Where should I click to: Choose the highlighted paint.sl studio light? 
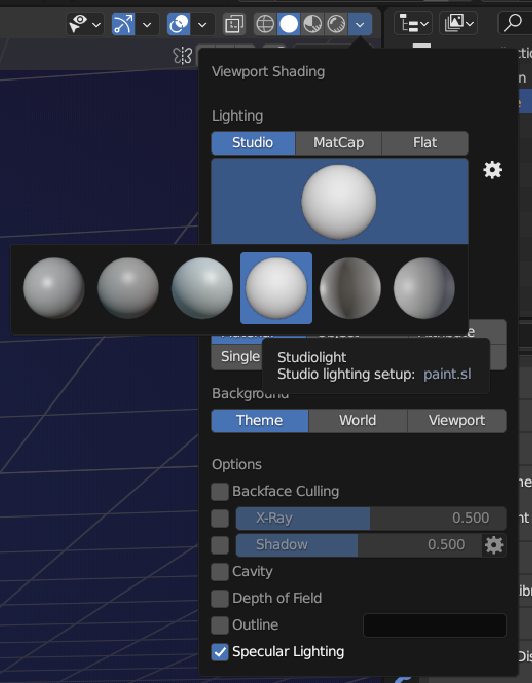(276, 288)
